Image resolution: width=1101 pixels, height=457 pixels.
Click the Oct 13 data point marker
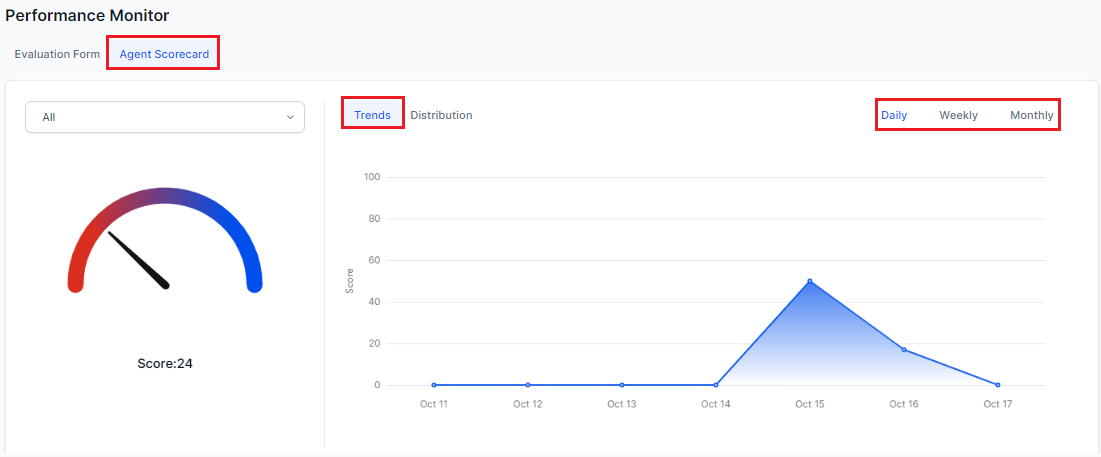pyautogui.click(x=622, y=385)
